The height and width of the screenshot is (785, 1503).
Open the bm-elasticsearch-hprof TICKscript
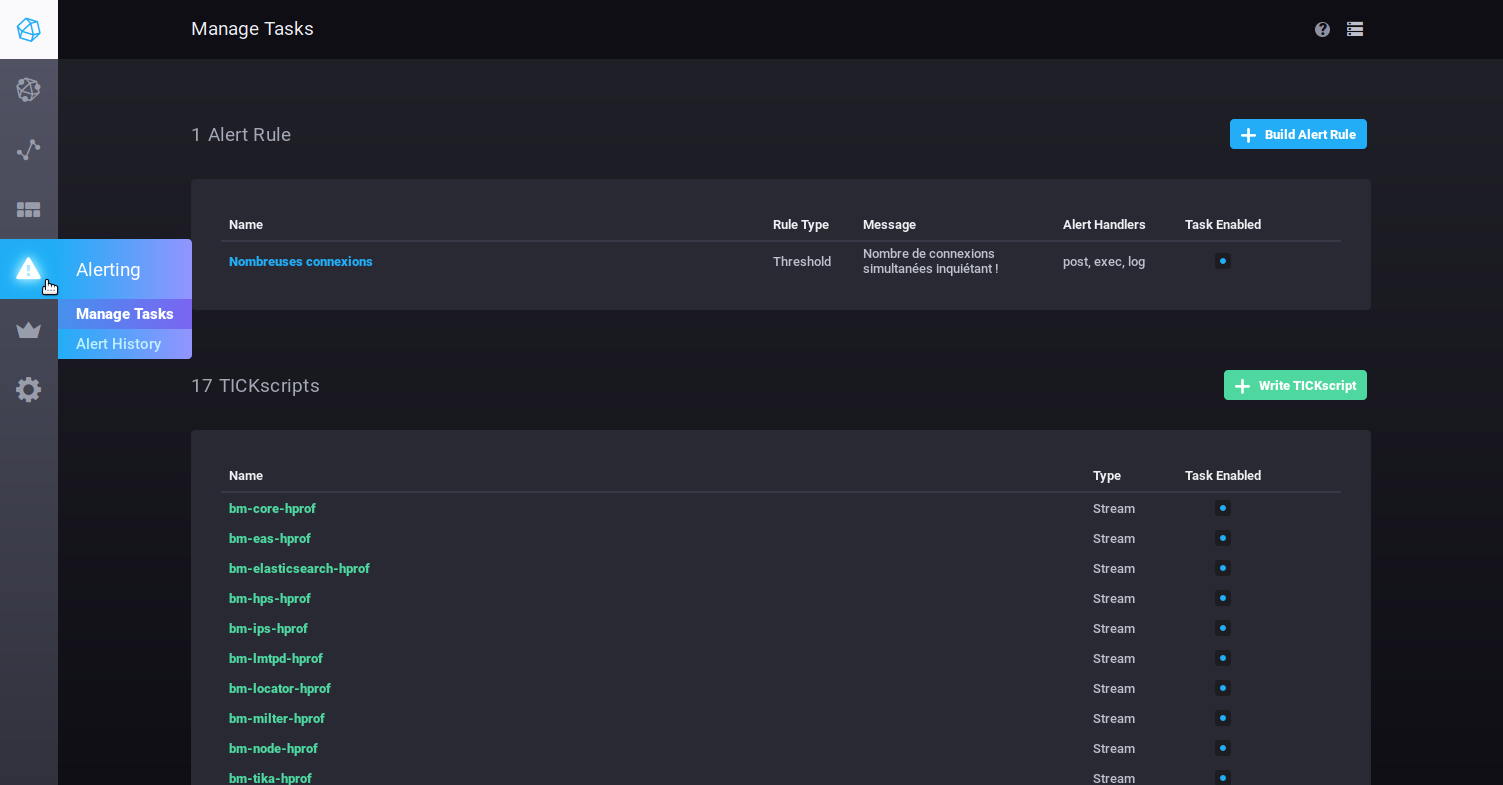click(299, 568)
